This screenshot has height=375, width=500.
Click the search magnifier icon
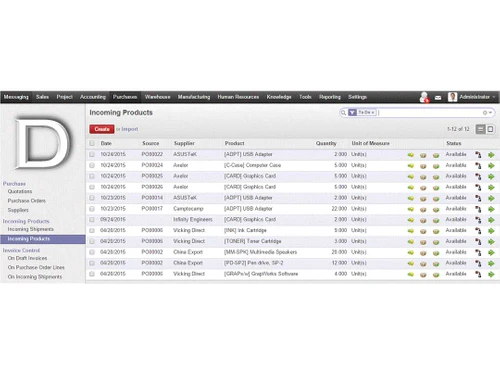pos(343,113)
